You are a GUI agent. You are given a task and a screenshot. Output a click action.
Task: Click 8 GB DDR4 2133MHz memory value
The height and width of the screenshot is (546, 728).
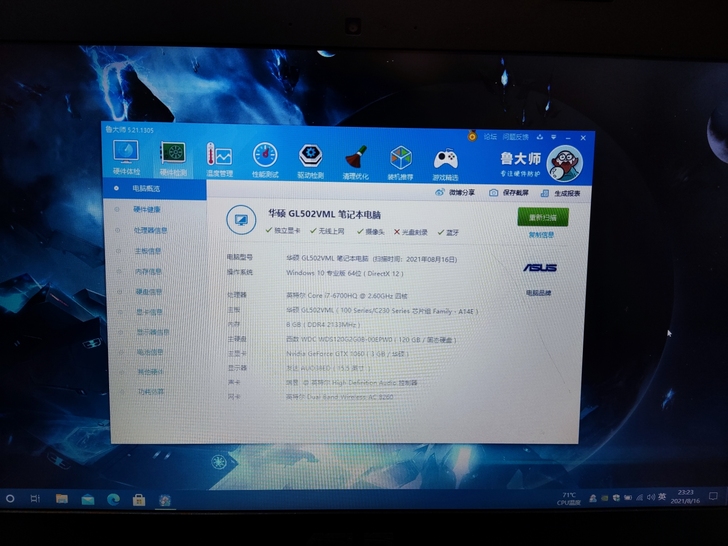click(323, 325)
